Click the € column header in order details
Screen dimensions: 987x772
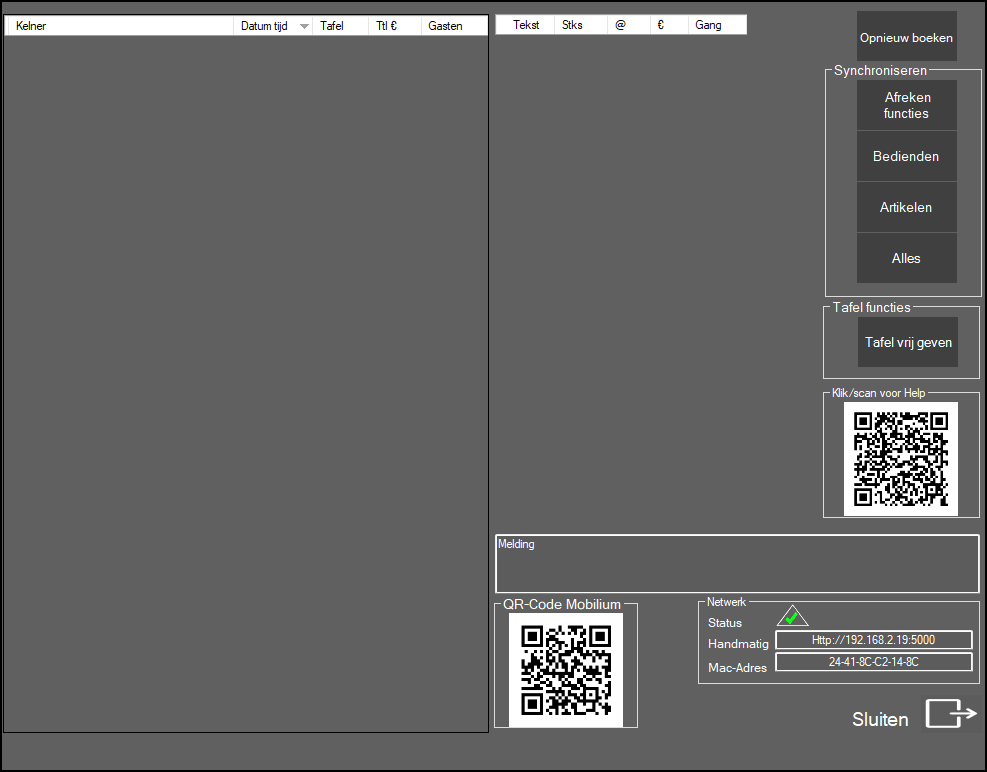668,25
